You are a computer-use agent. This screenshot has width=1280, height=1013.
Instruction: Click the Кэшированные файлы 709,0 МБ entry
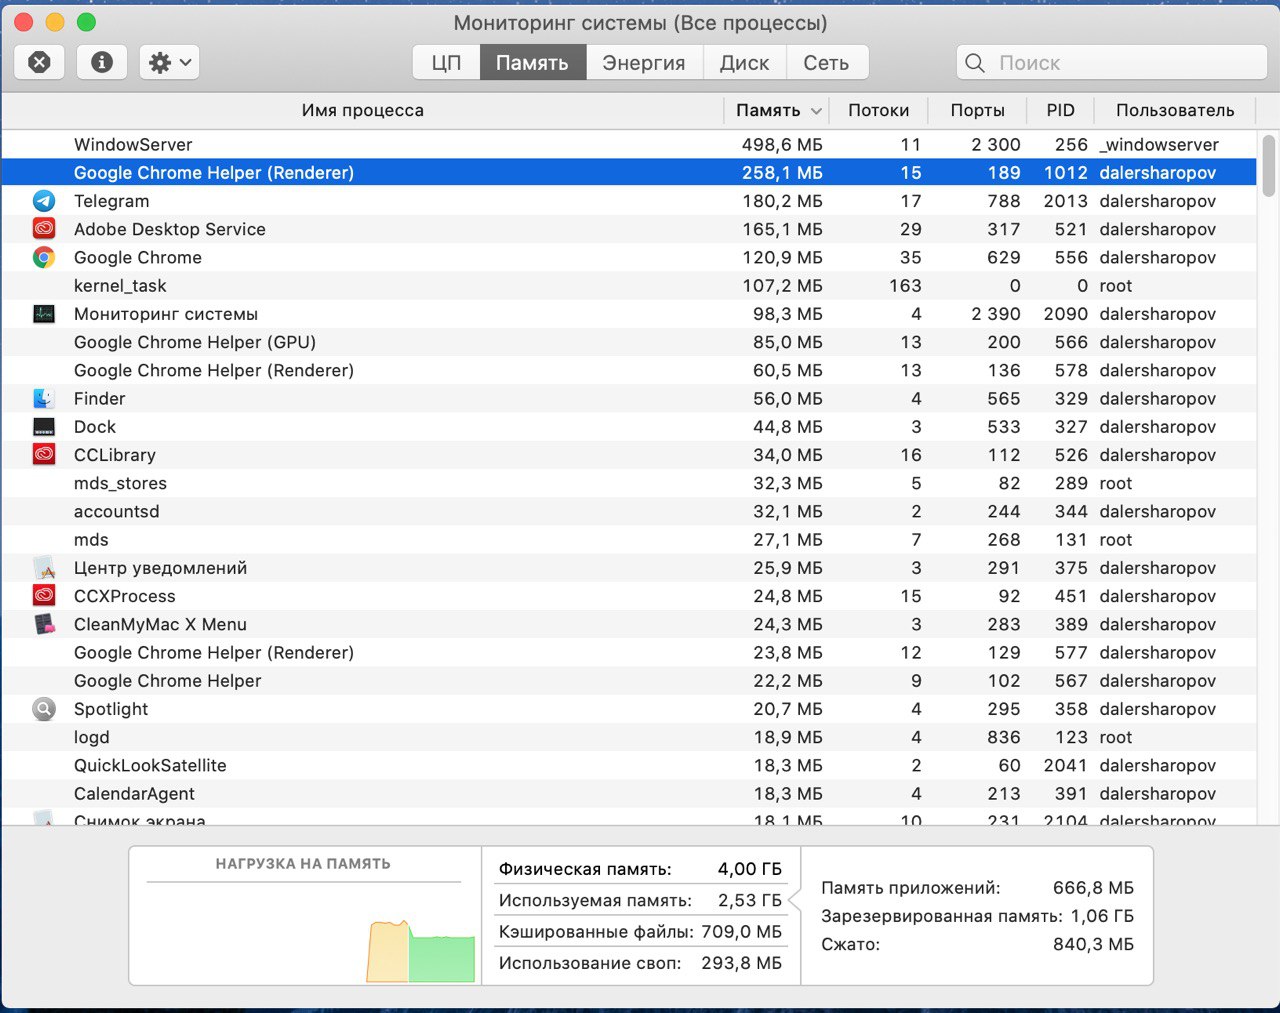pos(640,932)
